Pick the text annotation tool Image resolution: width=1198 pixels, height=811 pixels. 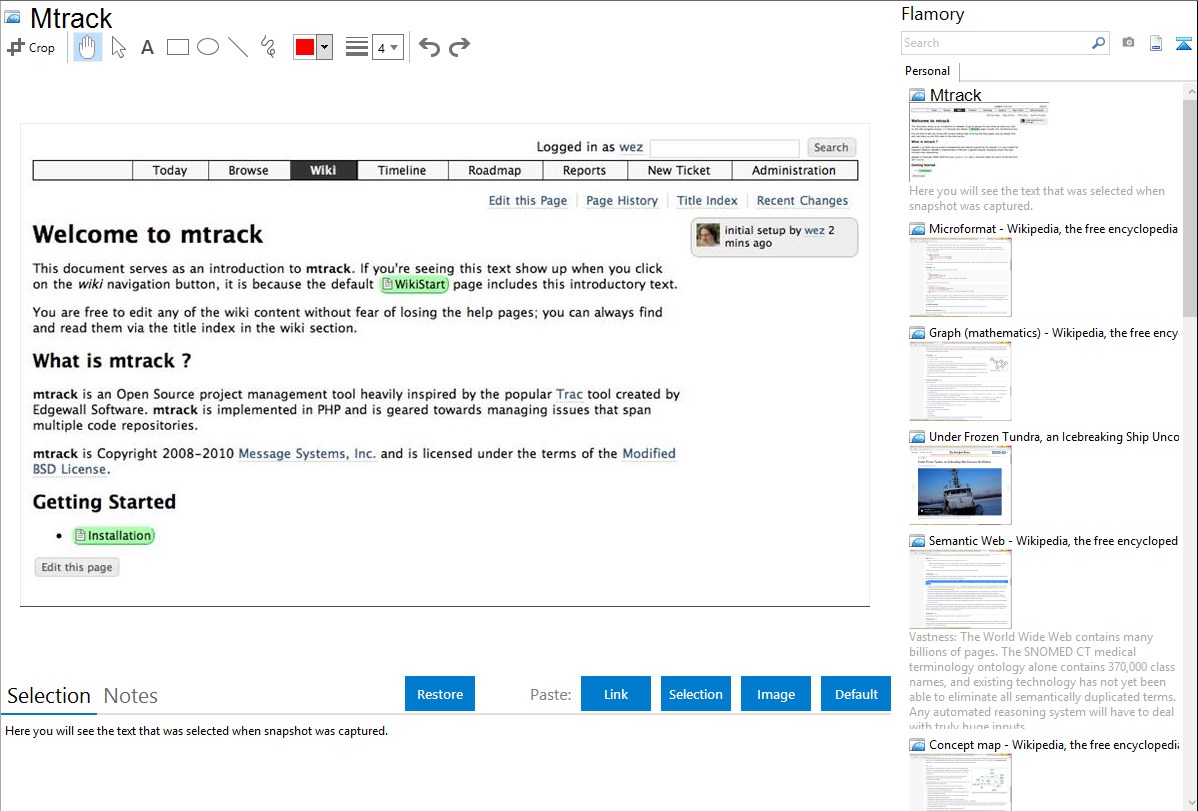point(147,47)
